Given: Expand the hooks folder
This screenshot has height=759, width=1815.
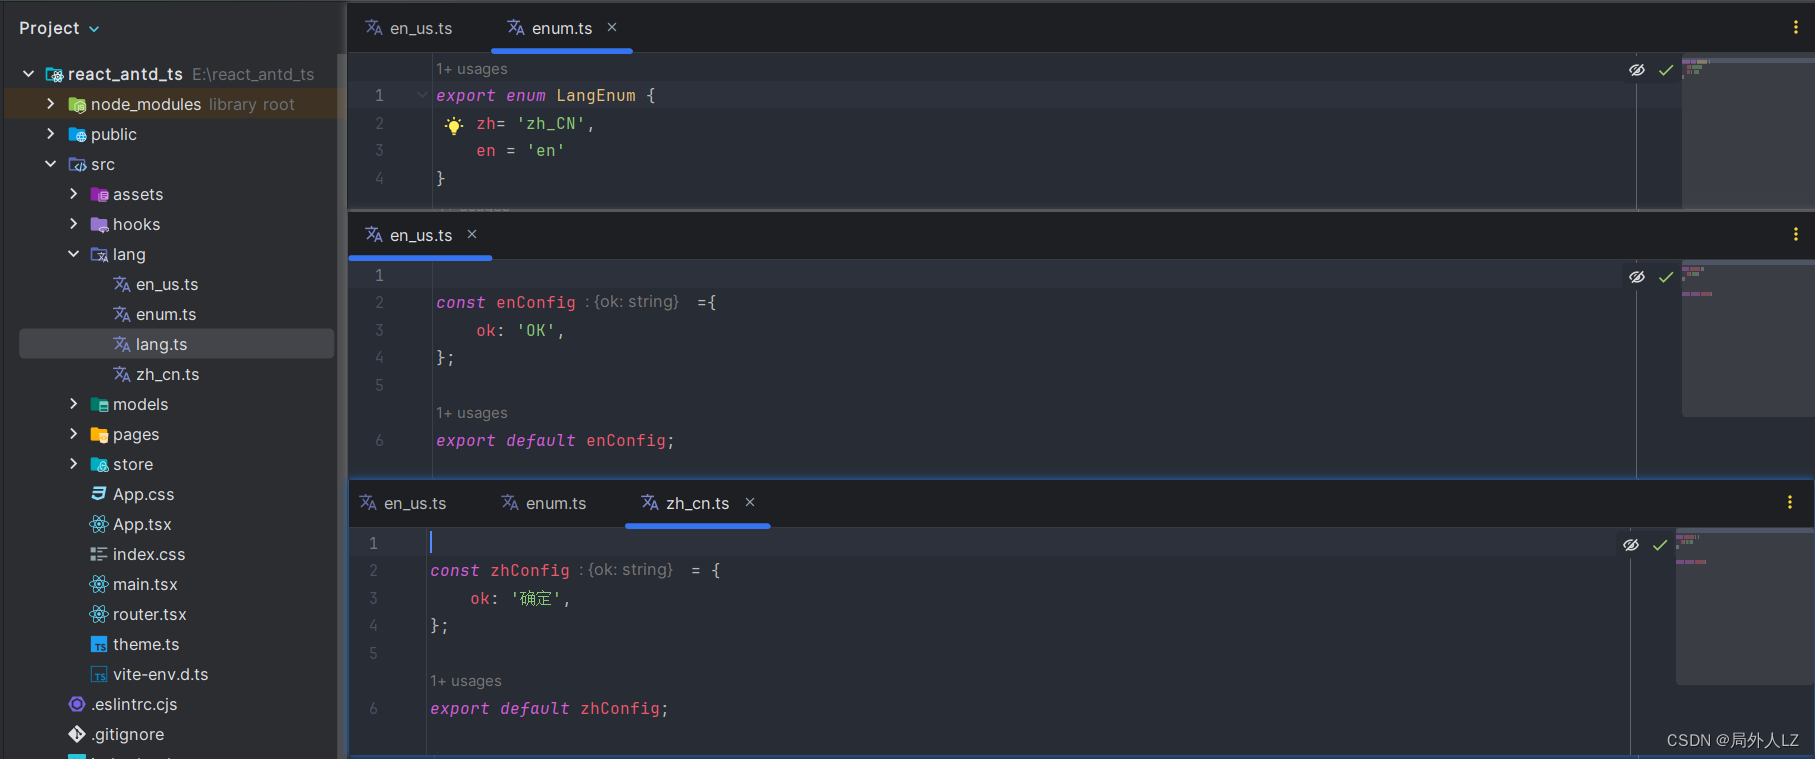Looking at the screenshot, I should click(73, 224).
